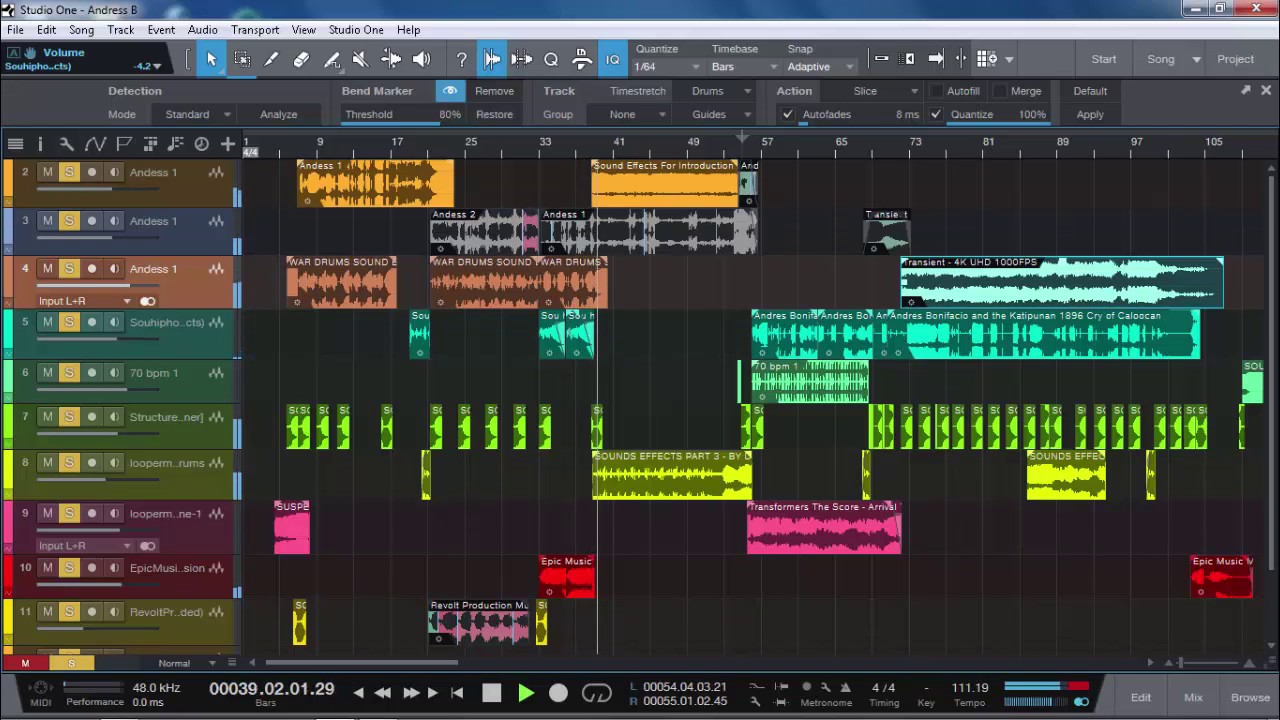Click the Remove bend marker button

click(x=494, y=91)
